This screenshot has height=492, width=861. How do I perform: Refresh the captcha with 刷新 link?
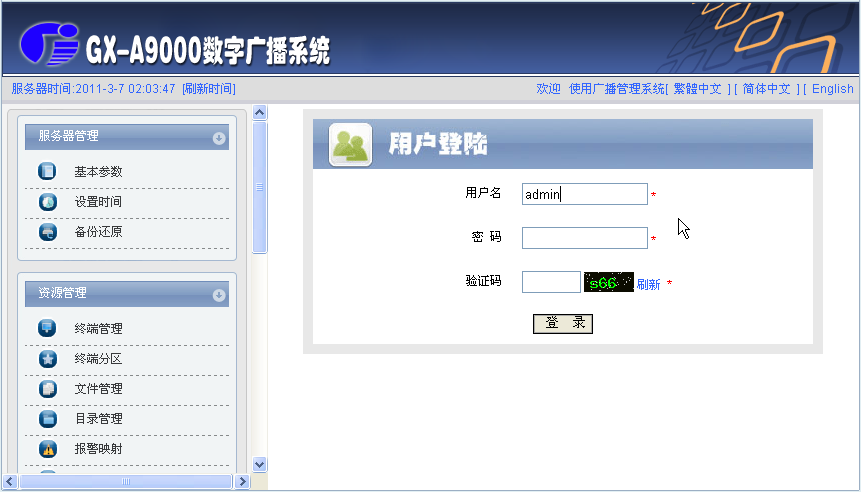(x=648, y=284)
